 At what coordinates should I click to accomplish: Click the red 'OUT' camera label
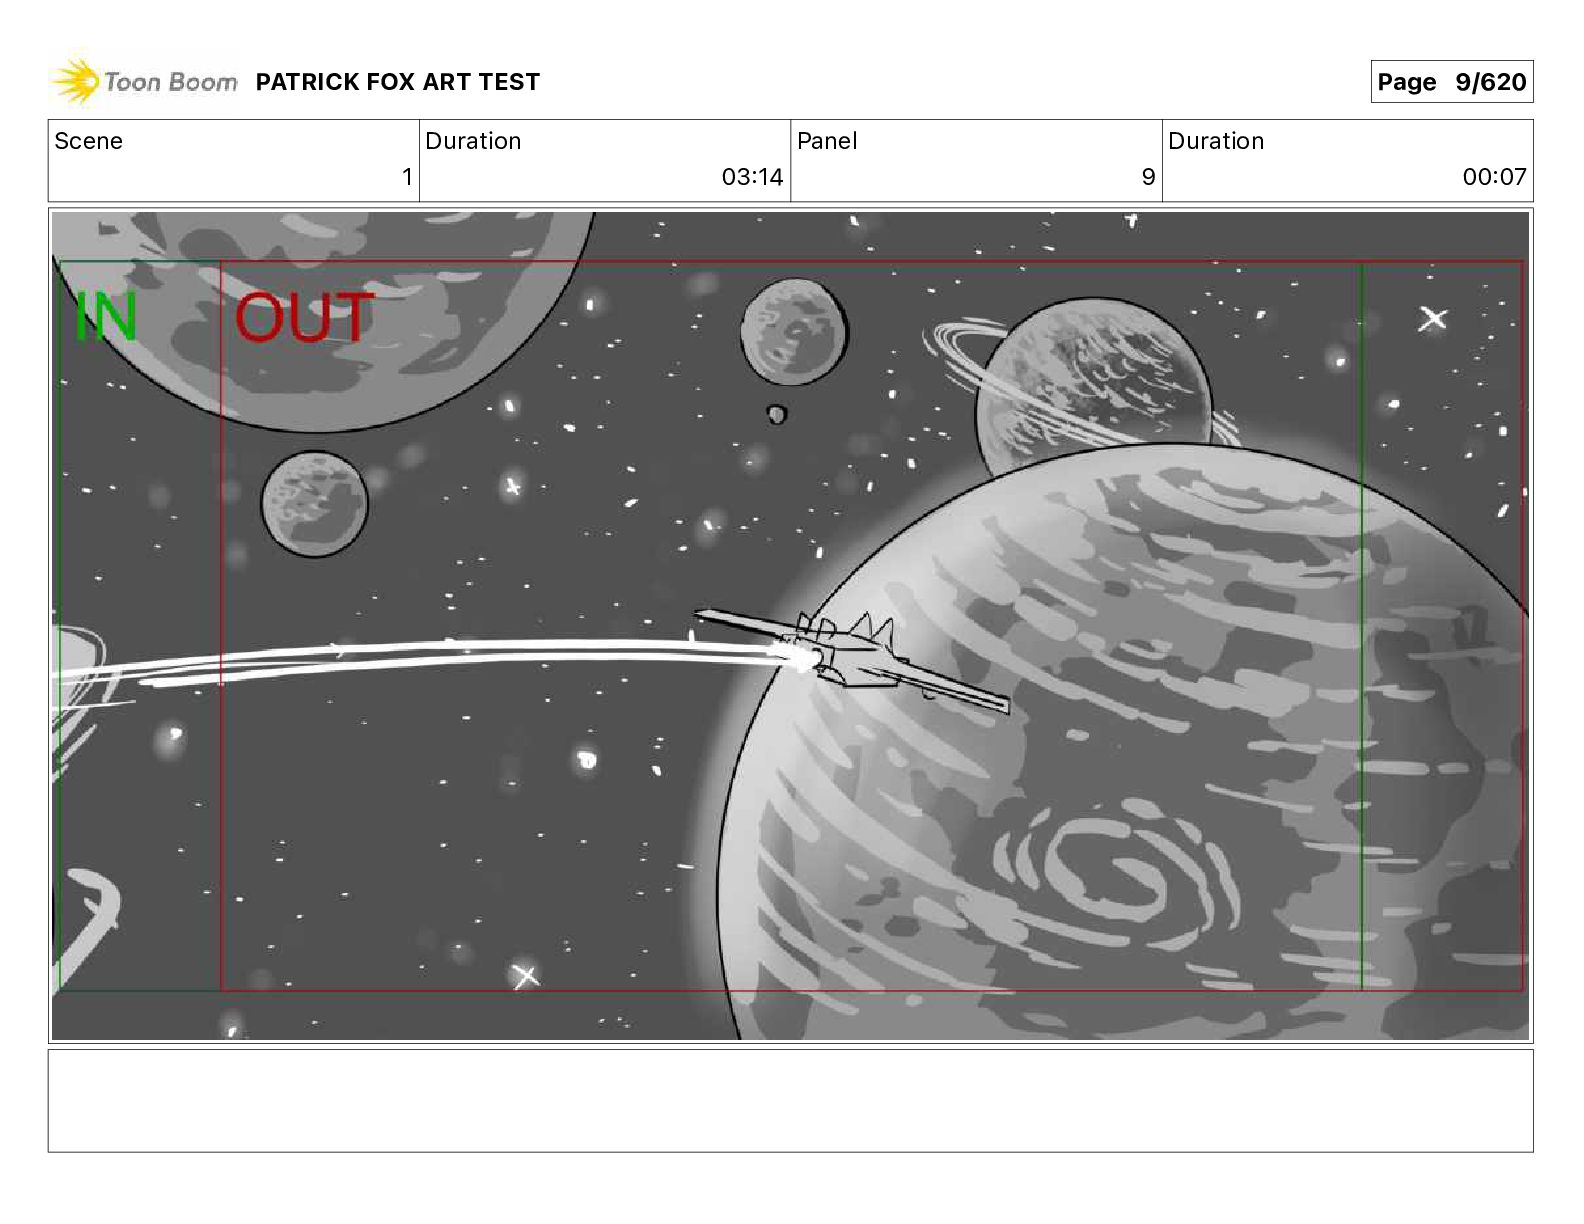point(305,317)
